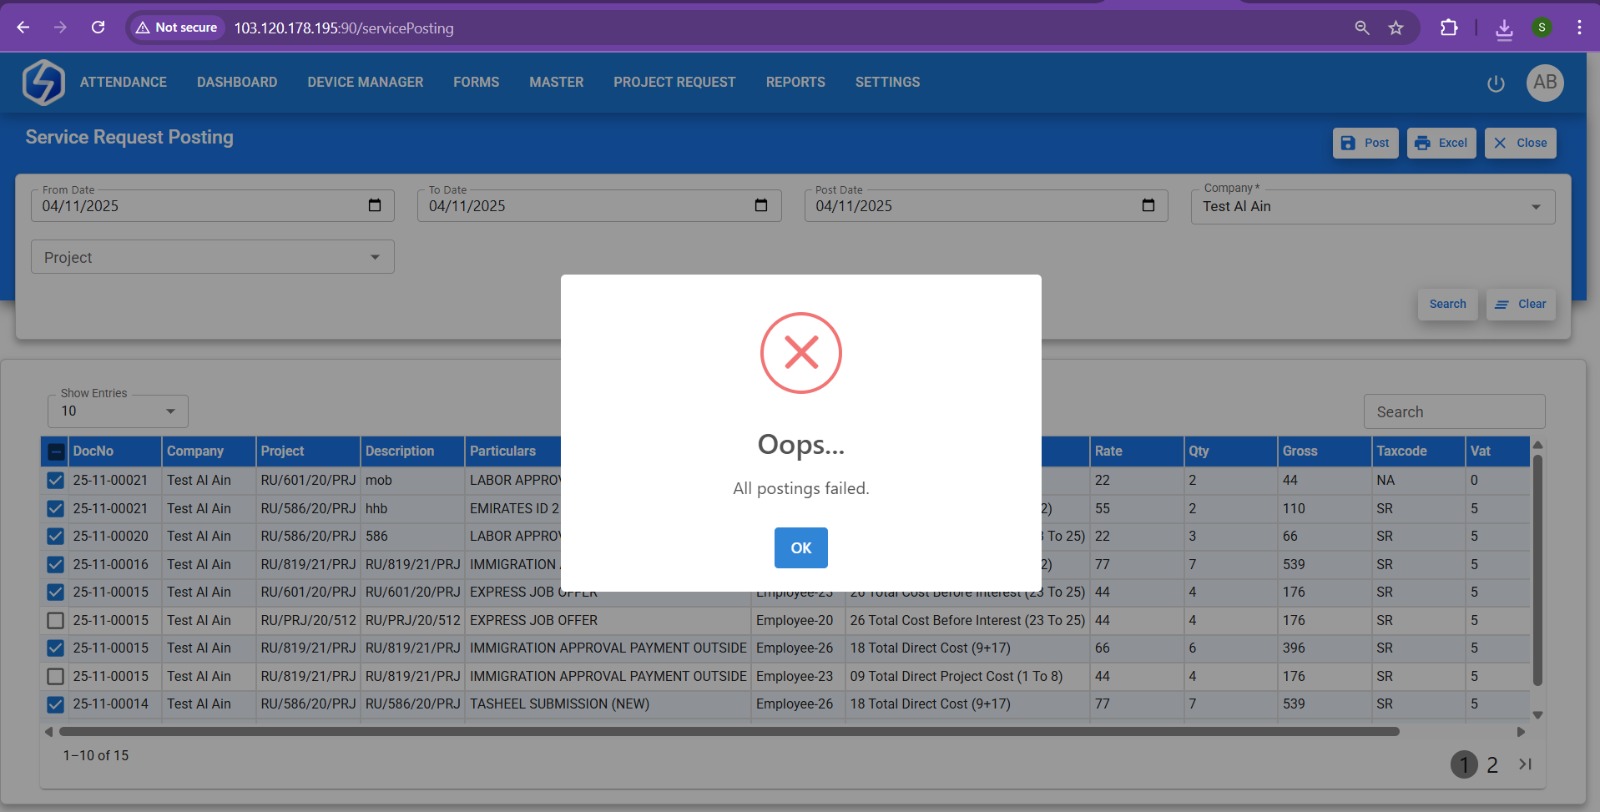Open the Project dropdown

pos(374,258)
